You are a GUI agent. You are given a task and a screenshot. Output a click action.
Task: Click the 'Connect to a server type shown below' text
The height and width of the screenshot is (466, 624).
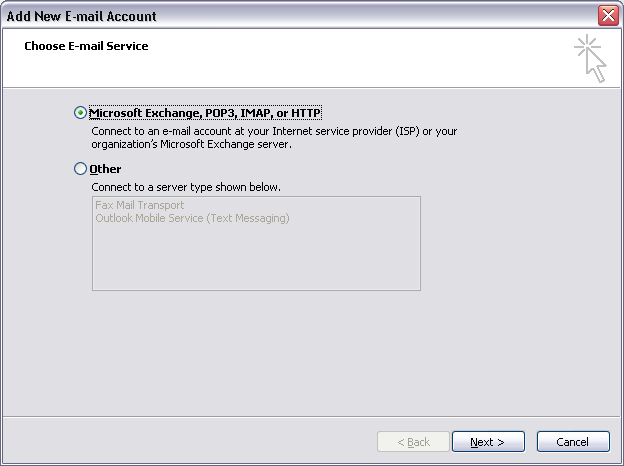(186, 187)
